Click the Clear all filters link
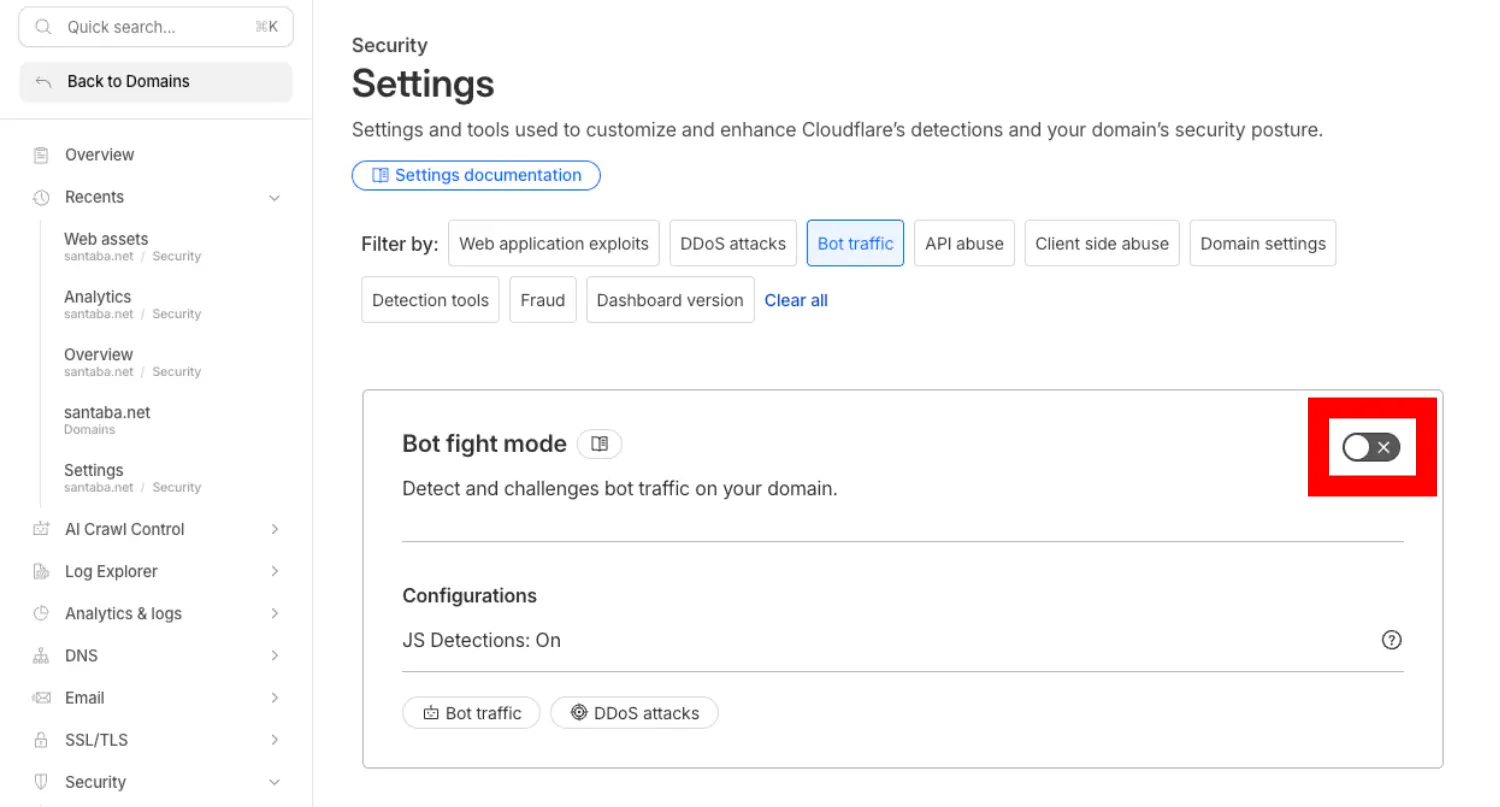Screen dimensions: 1500x807 796,300
